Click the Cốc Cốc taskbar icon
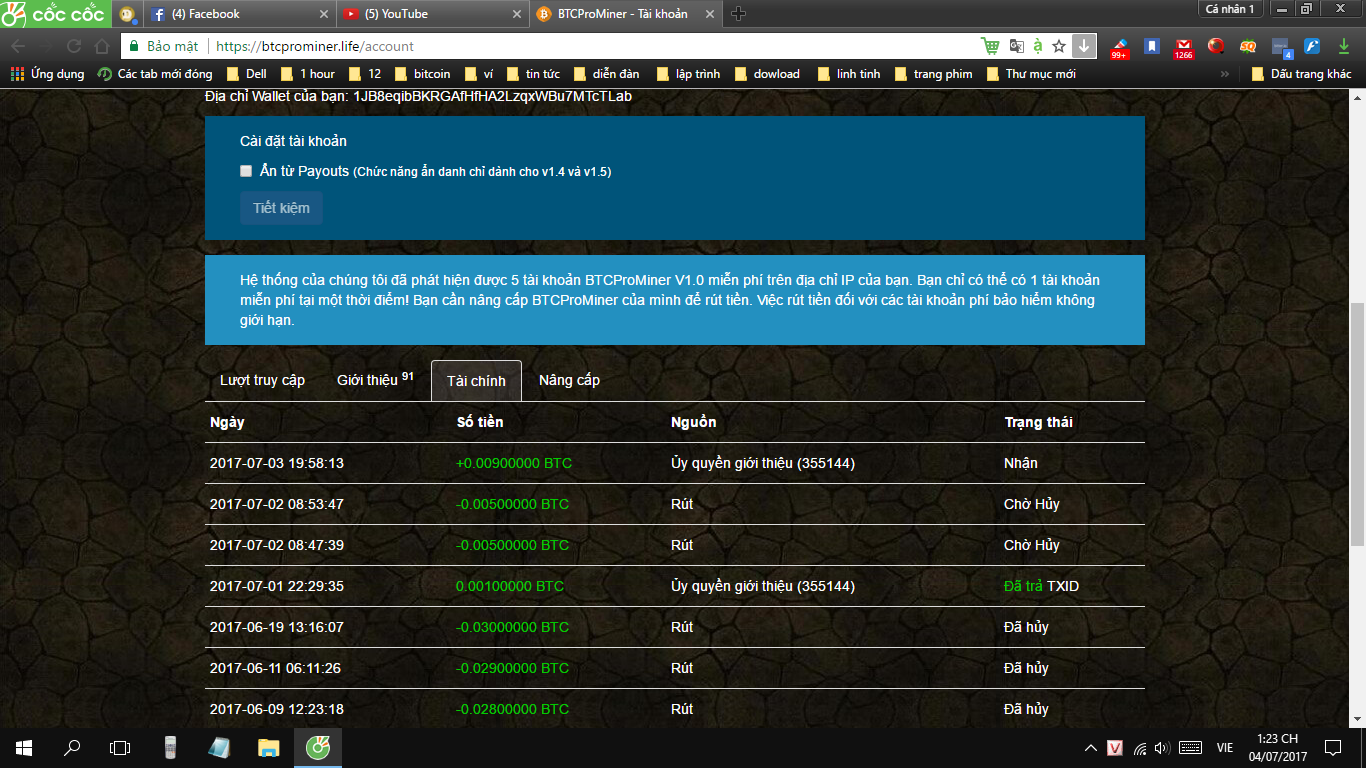 point(318,748)
